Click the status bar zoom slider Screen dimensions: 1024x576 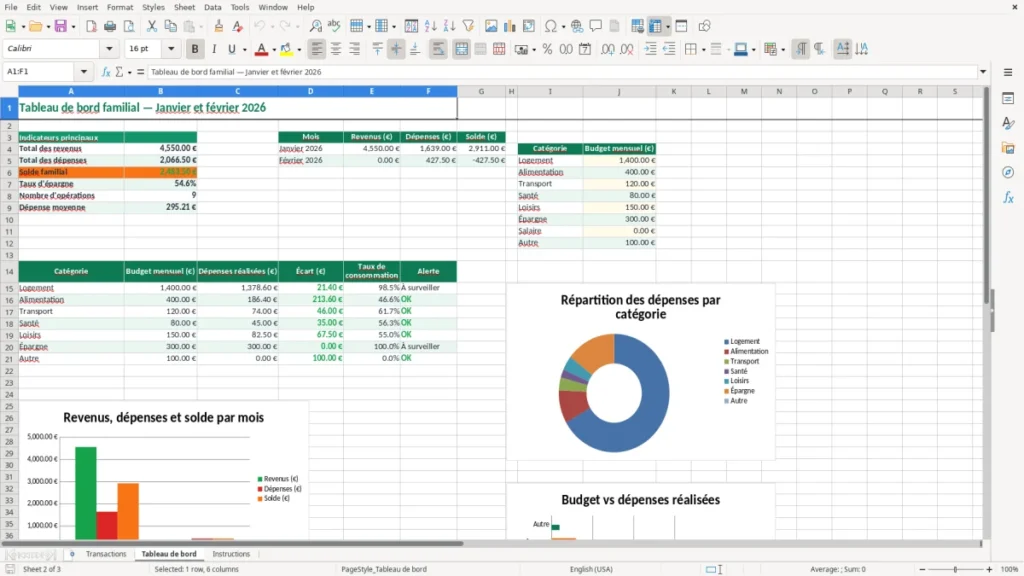pos(955,569)
